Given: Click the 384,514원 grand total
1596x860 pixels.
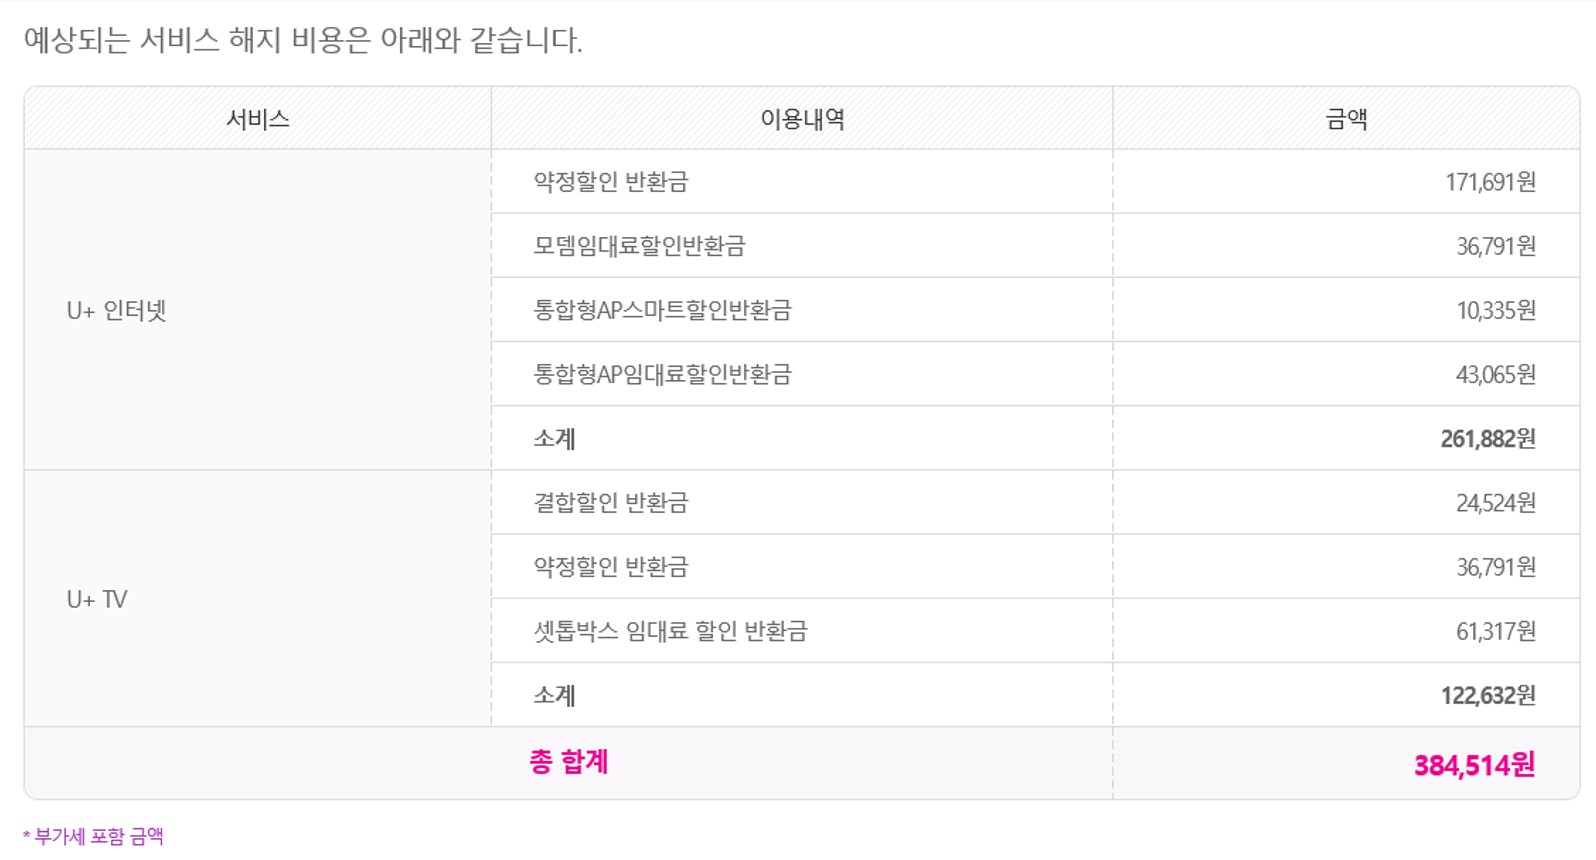Looking at the screenshot, I should click(x=1474, y=765).
